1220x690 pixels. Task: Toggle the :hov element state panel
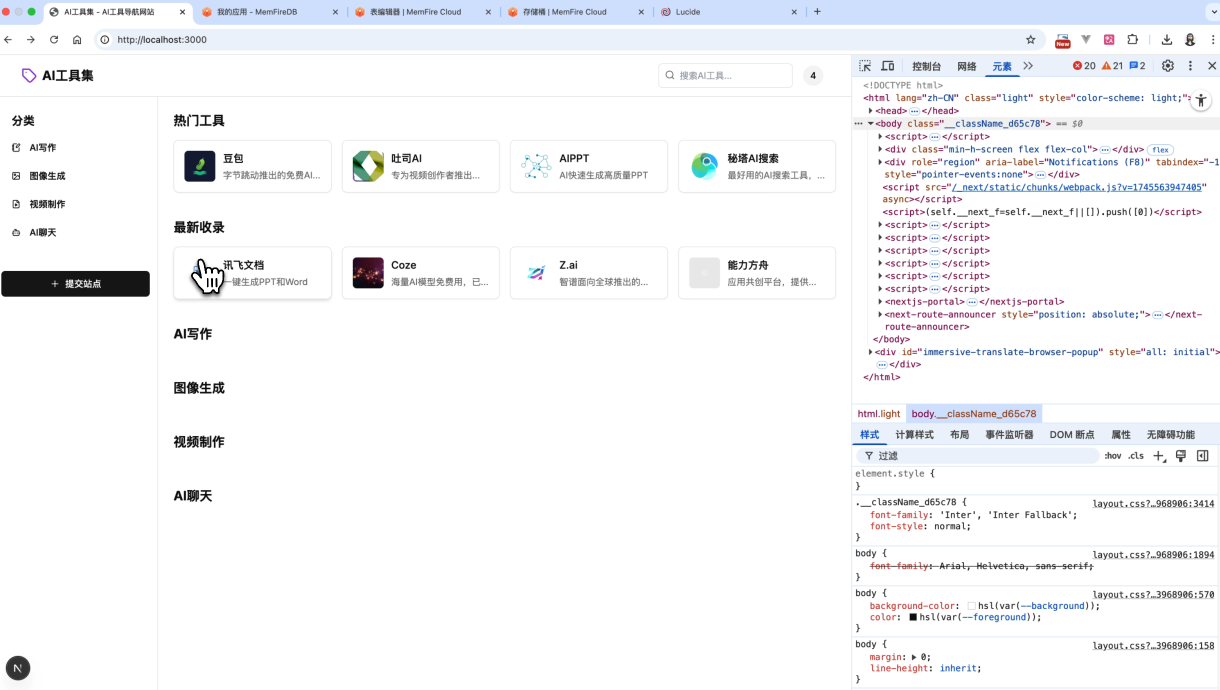point(1112,456)
